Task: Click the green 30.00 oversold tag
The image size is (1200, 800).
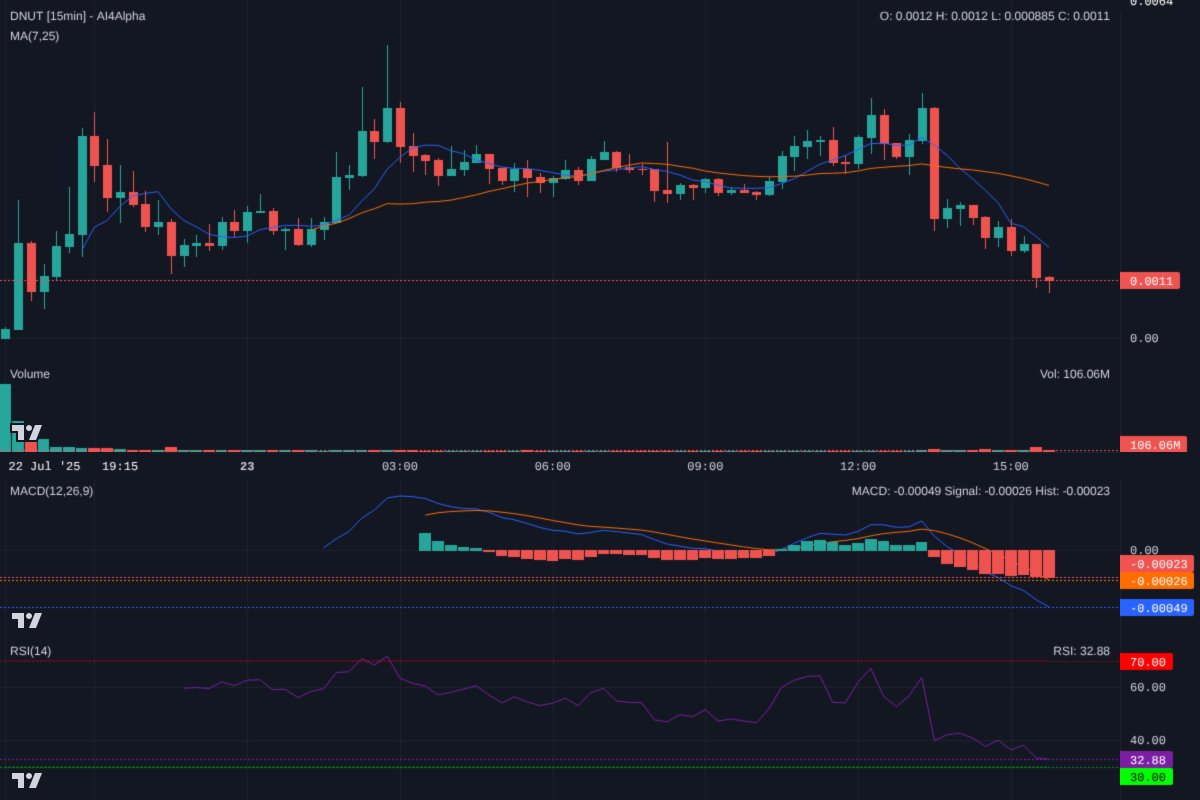Action: (1147, 777)
